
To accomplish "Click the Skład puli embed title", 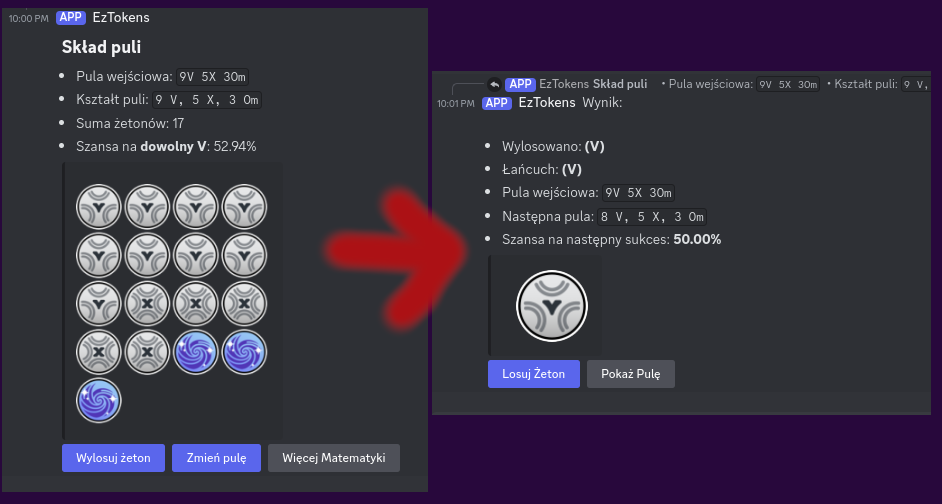I will (x=101, y=47).
